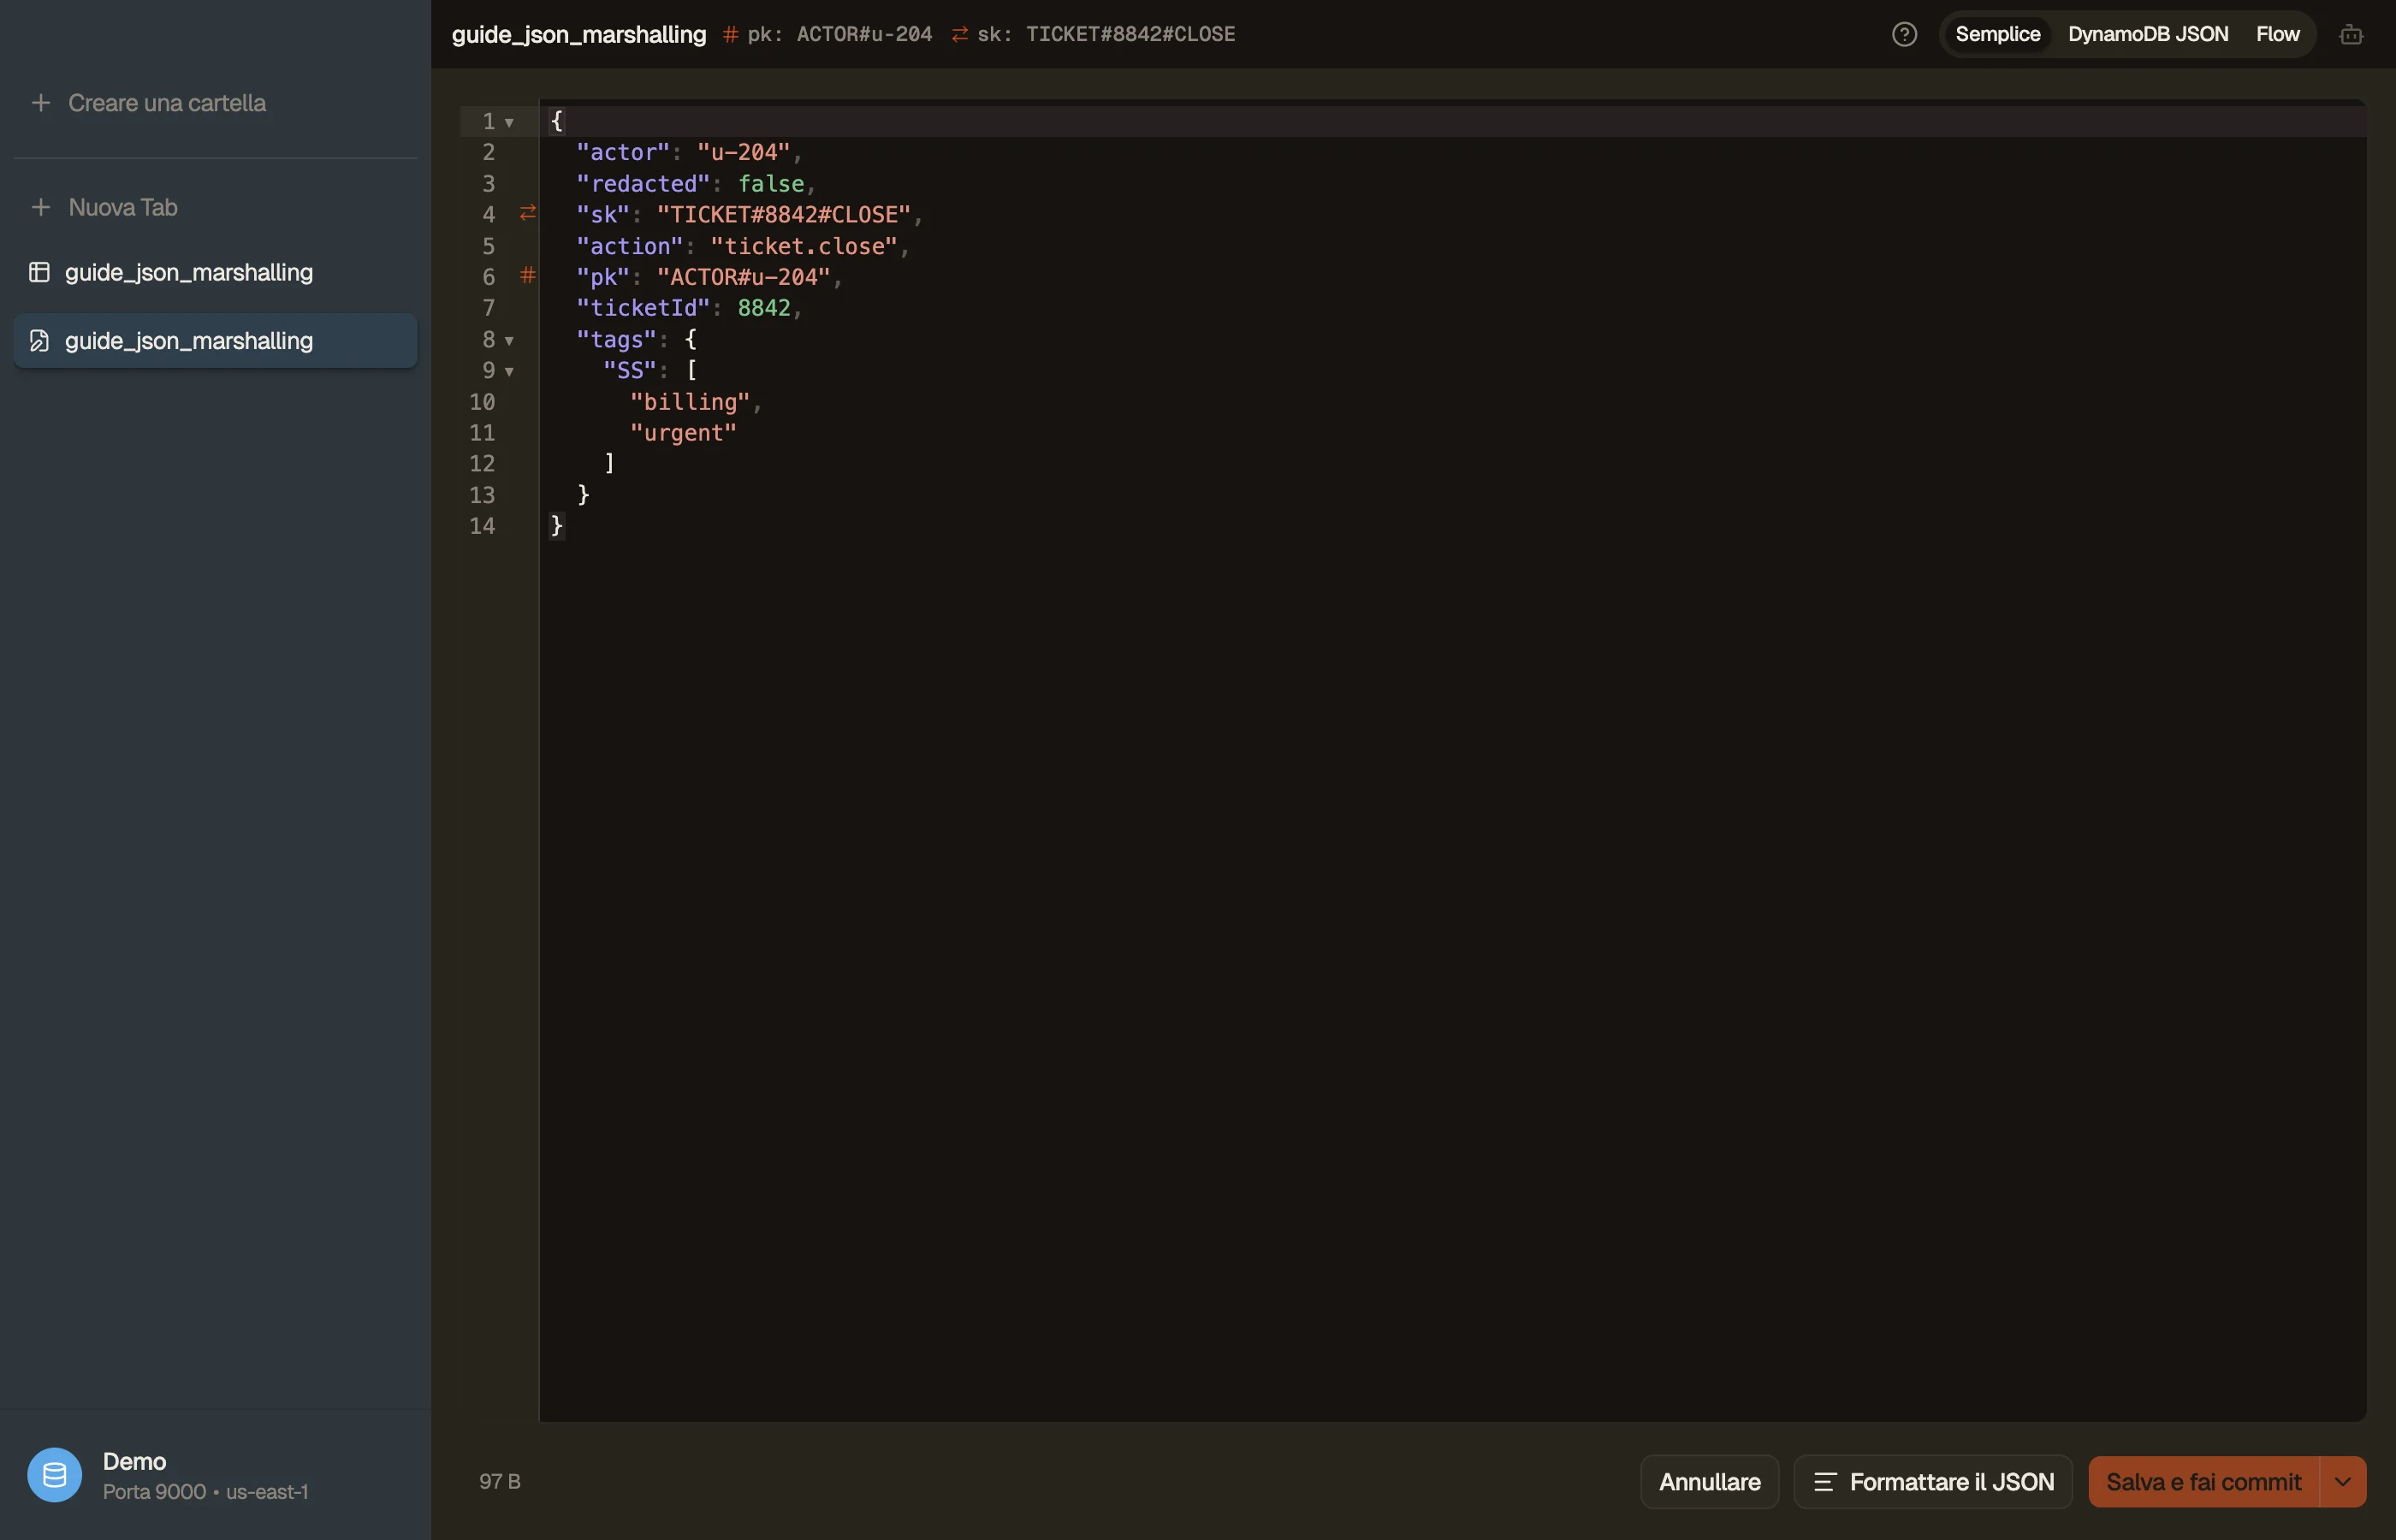2396x1540 pixels.
Task: Collapse the SS array at line 9
Action: [509, 372]
